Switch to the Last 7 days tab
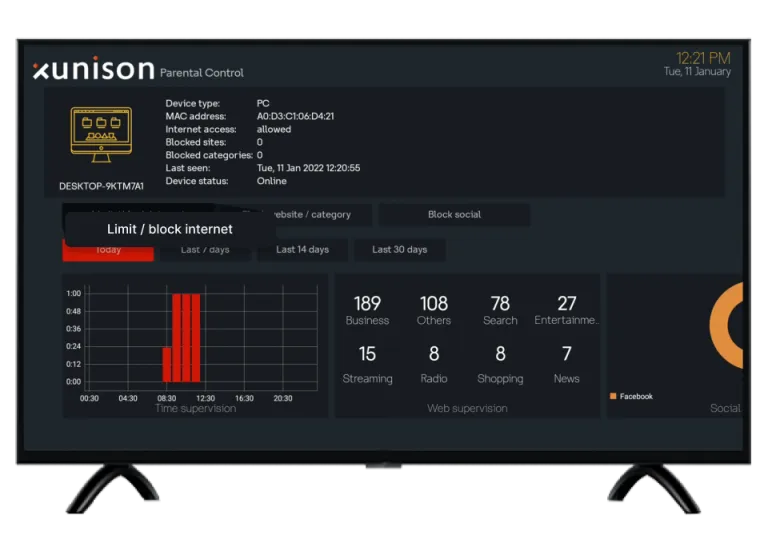The width and height of the screenshot is (768, 559). (x=205, y=251)
